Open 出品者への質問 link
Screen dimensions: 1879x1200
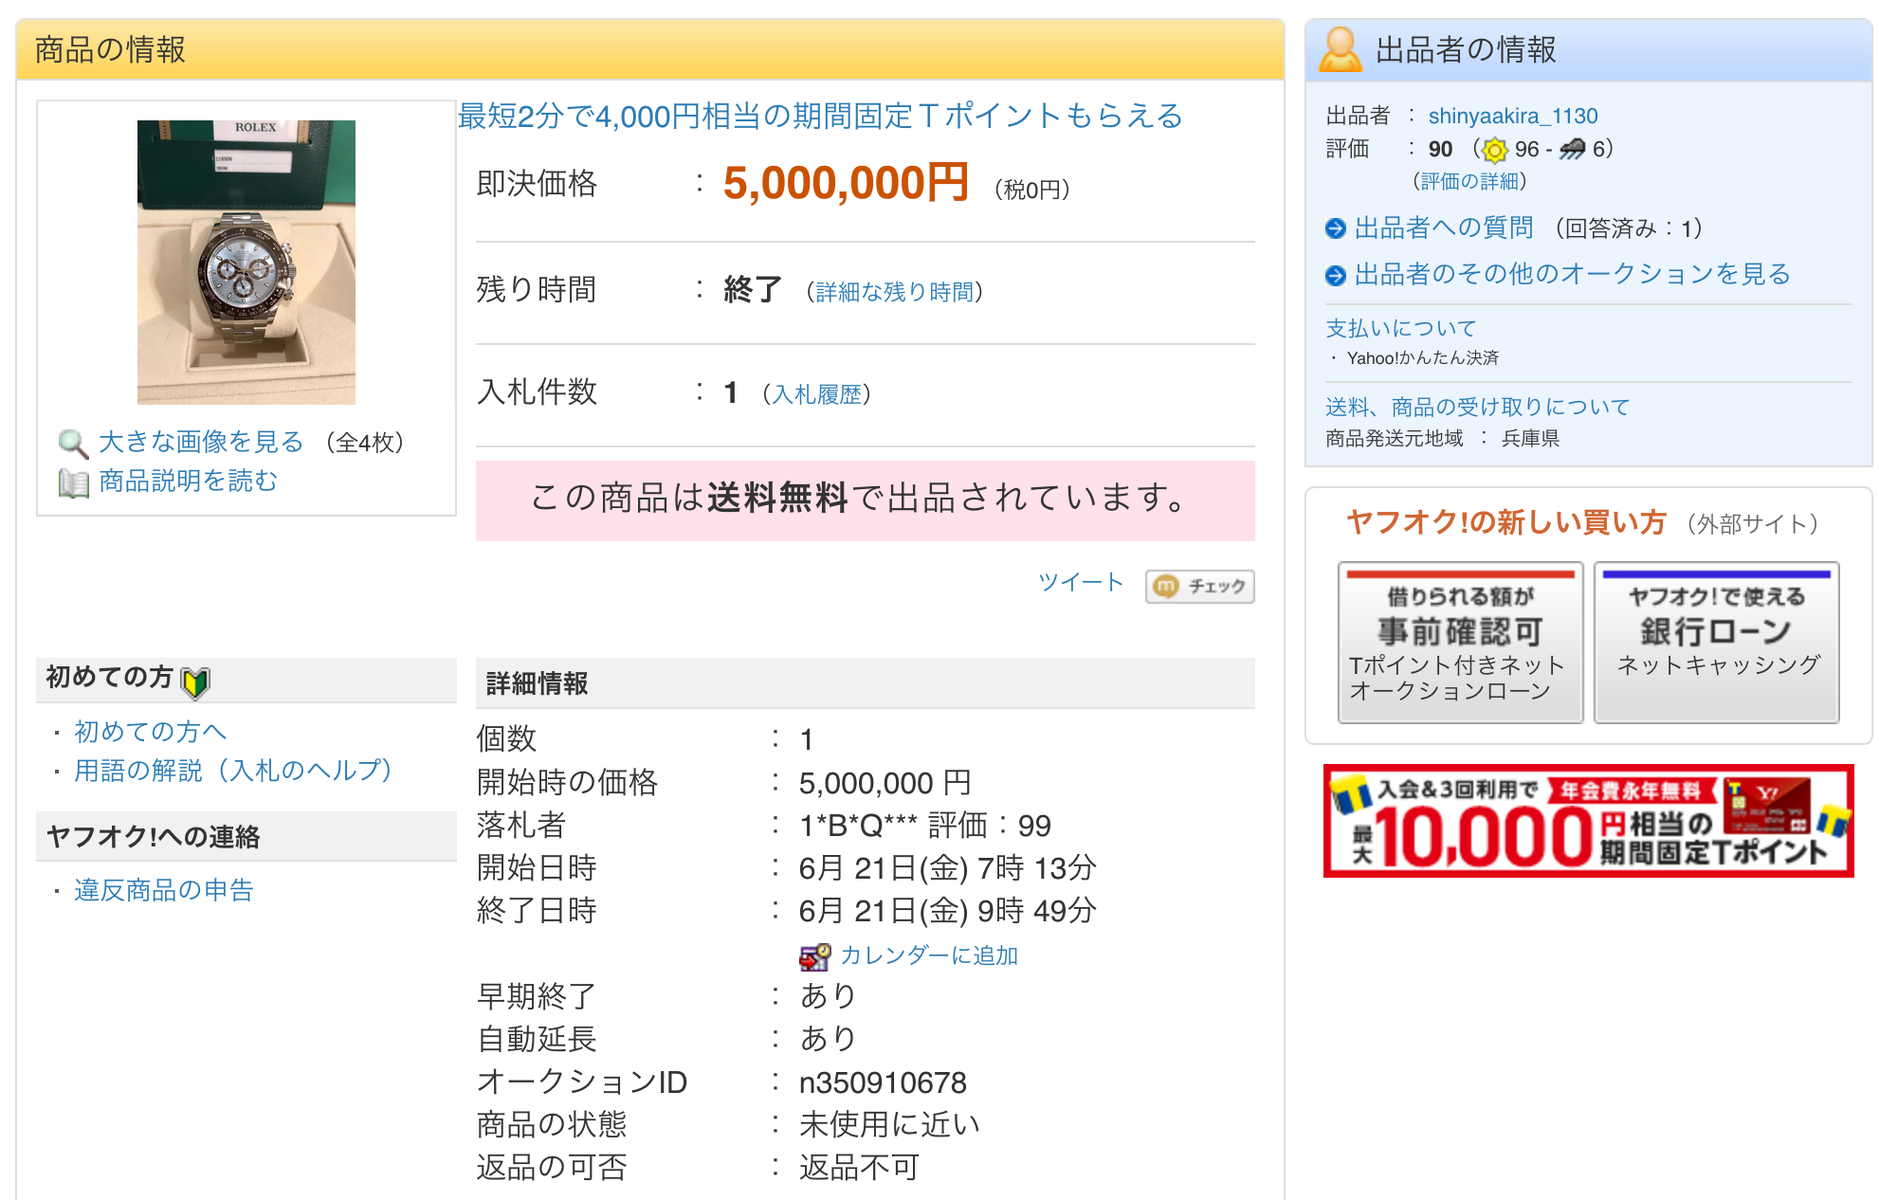pos(1444,228)
